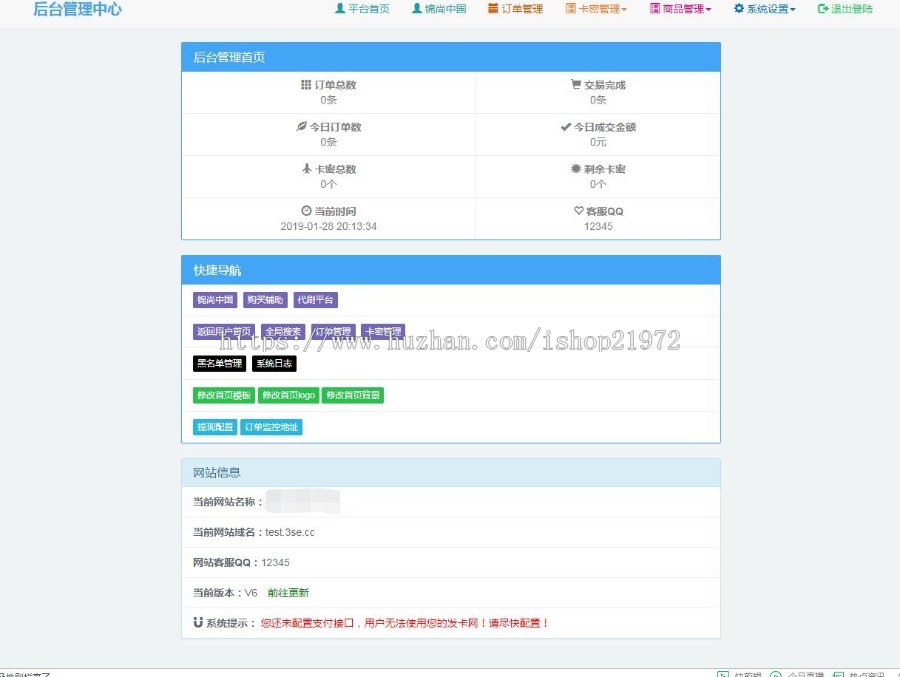This screenshot has width=900, height=677.
Task: Click the purple 卡密管理 quick-nav button
Action: point(383,331)
